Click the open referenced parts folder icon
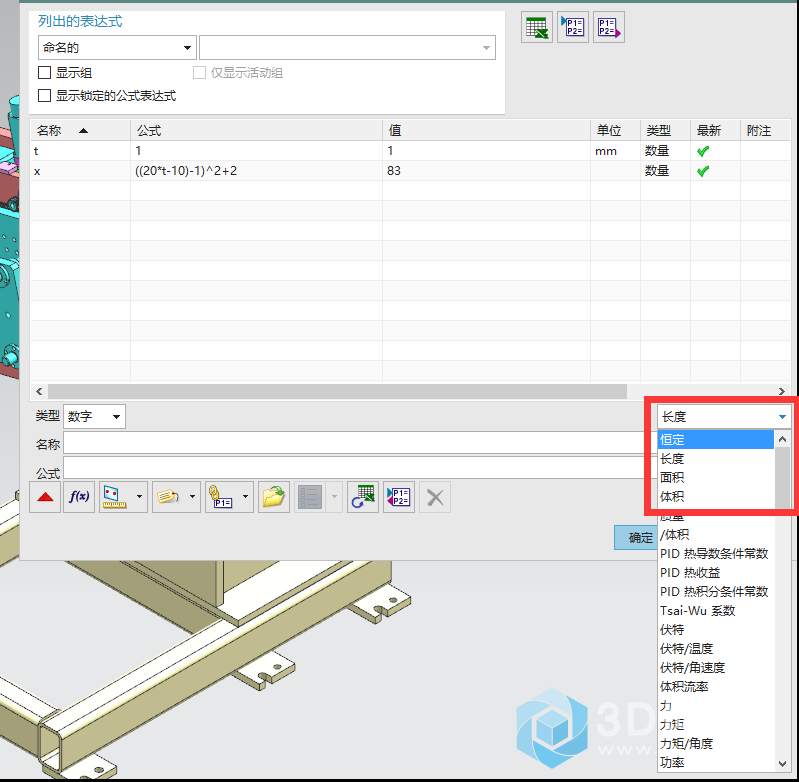This screenshot has width=799, height=782. pyautogui.click(x=274, y=497)
